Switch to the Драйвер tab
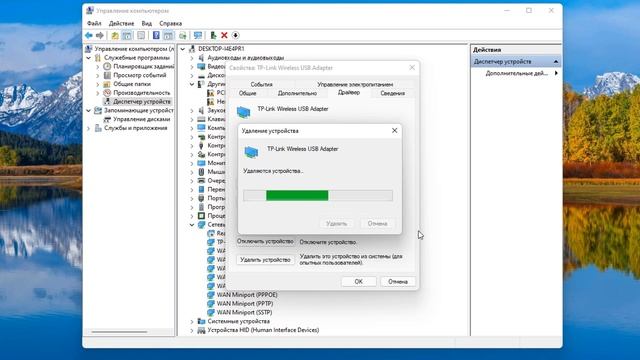640x360 pixels. 349,93
